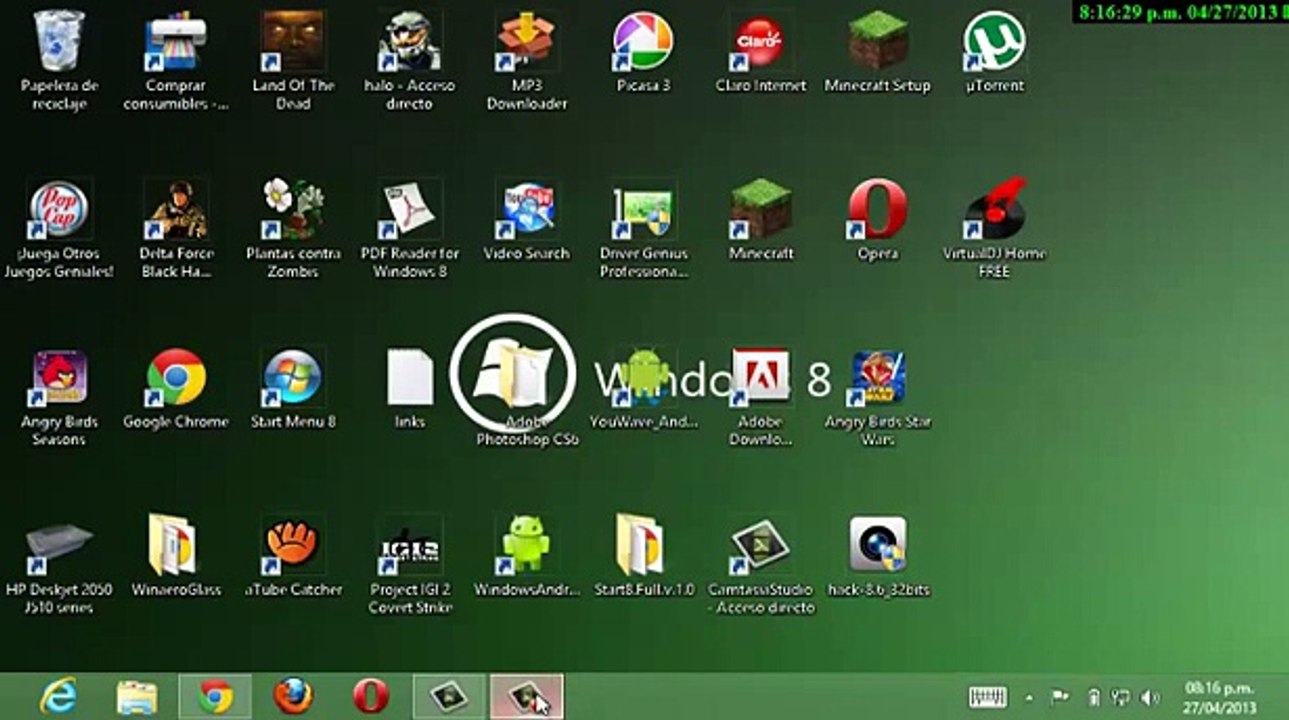The height and width of the screenshot is (720, 1289).
Task: Click the Claro Internet desktop icon
Action: (x=761, y=52)
